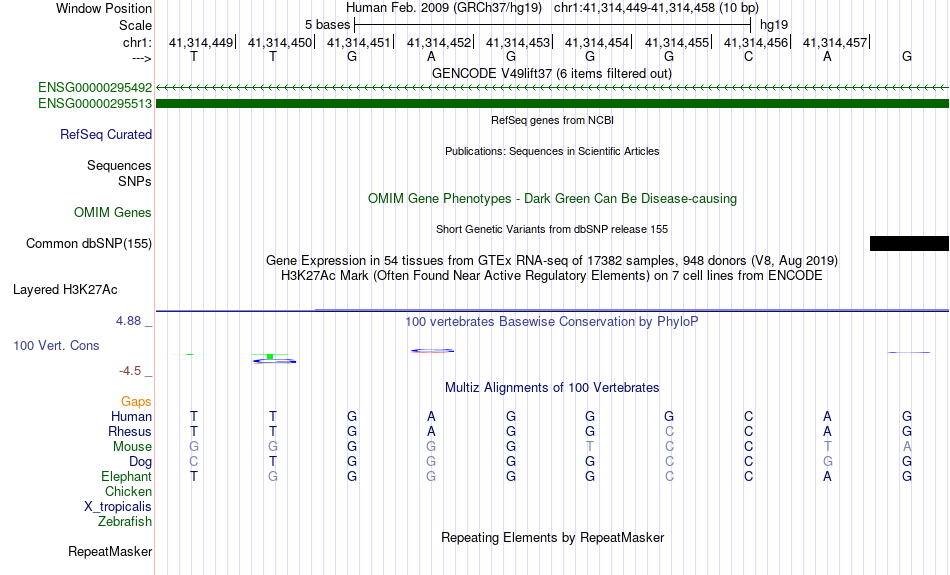Open the RefSeq Curated track label

click(106, 135)
